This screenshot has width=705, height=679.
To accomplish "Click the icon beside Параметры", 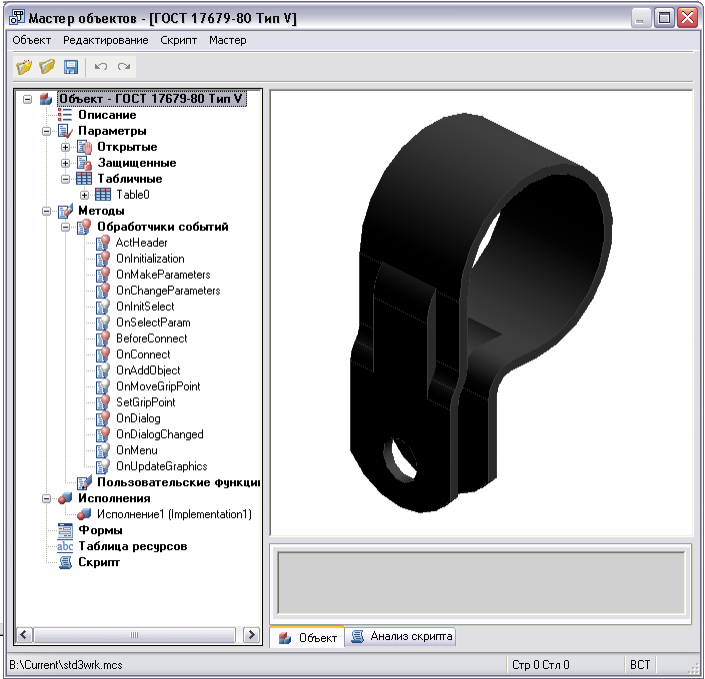I will [x=65, y=131].
